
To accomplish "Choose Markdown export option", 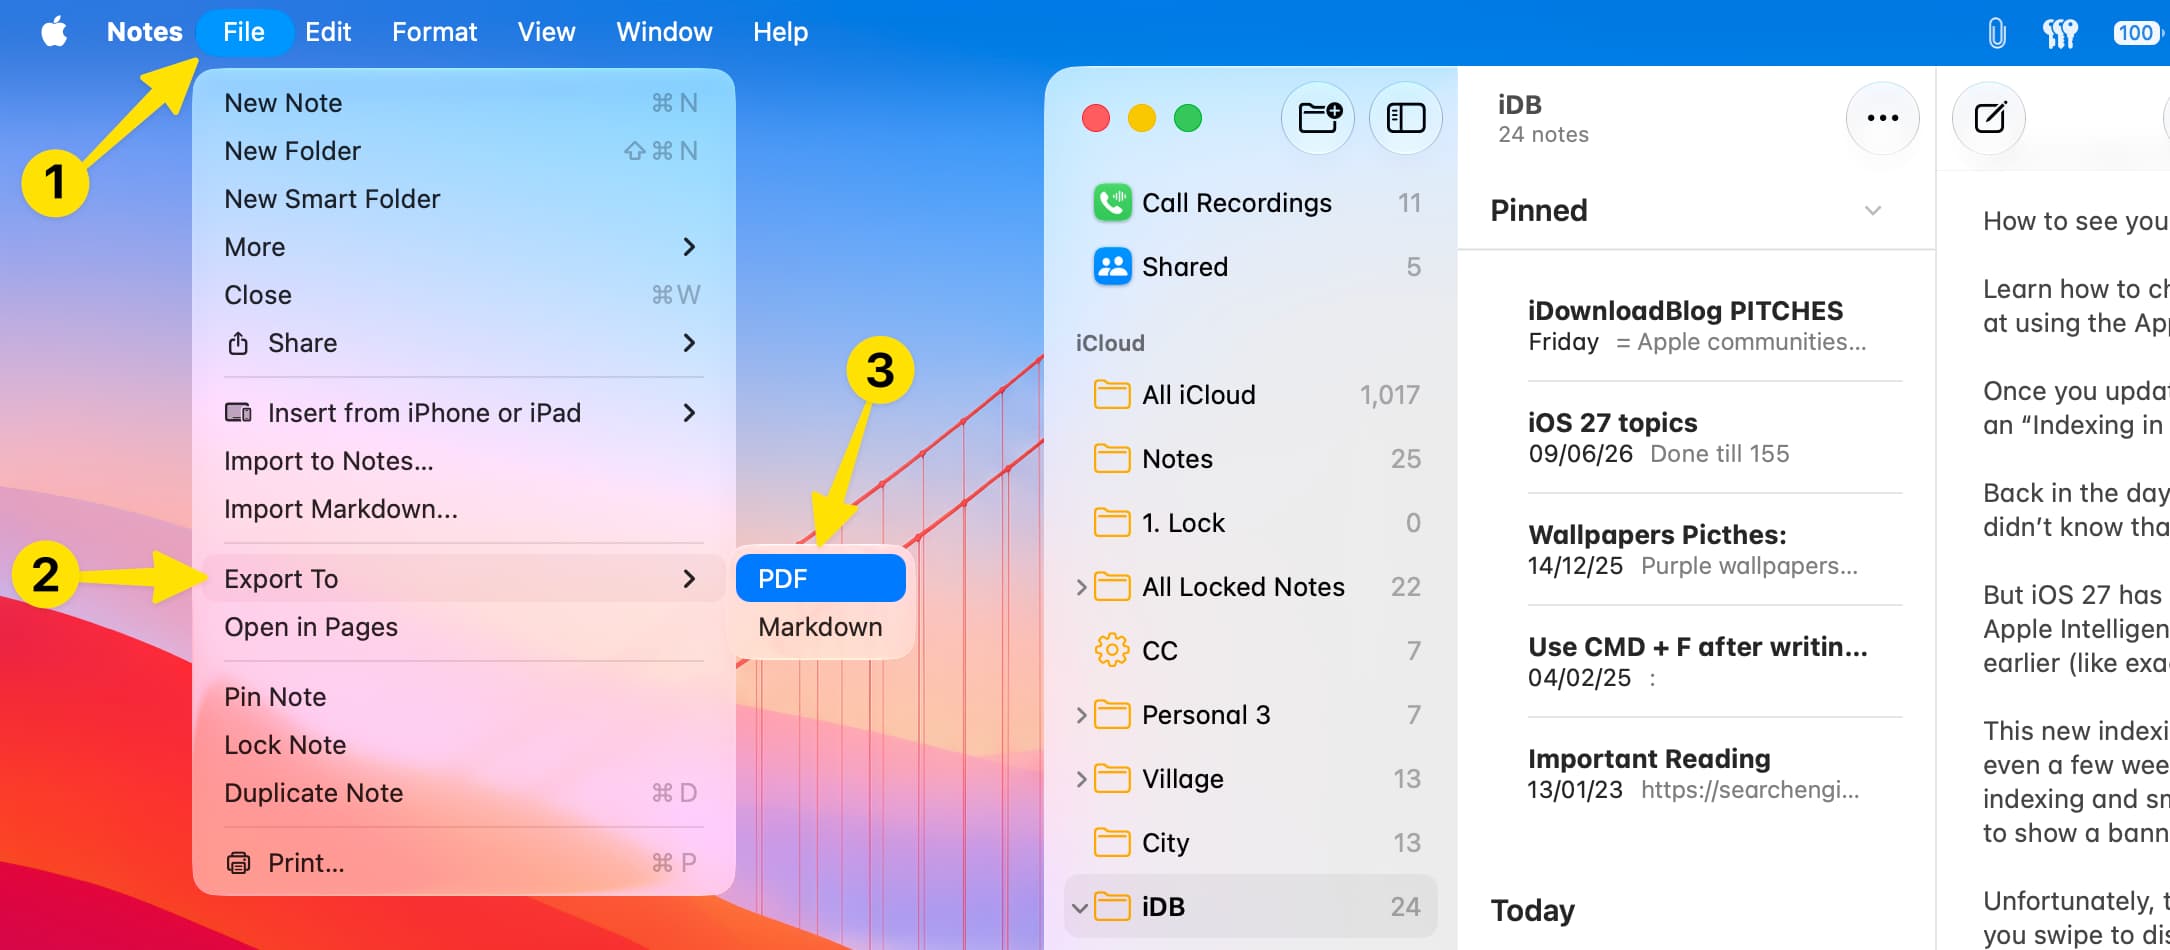I will coord(821,627).
